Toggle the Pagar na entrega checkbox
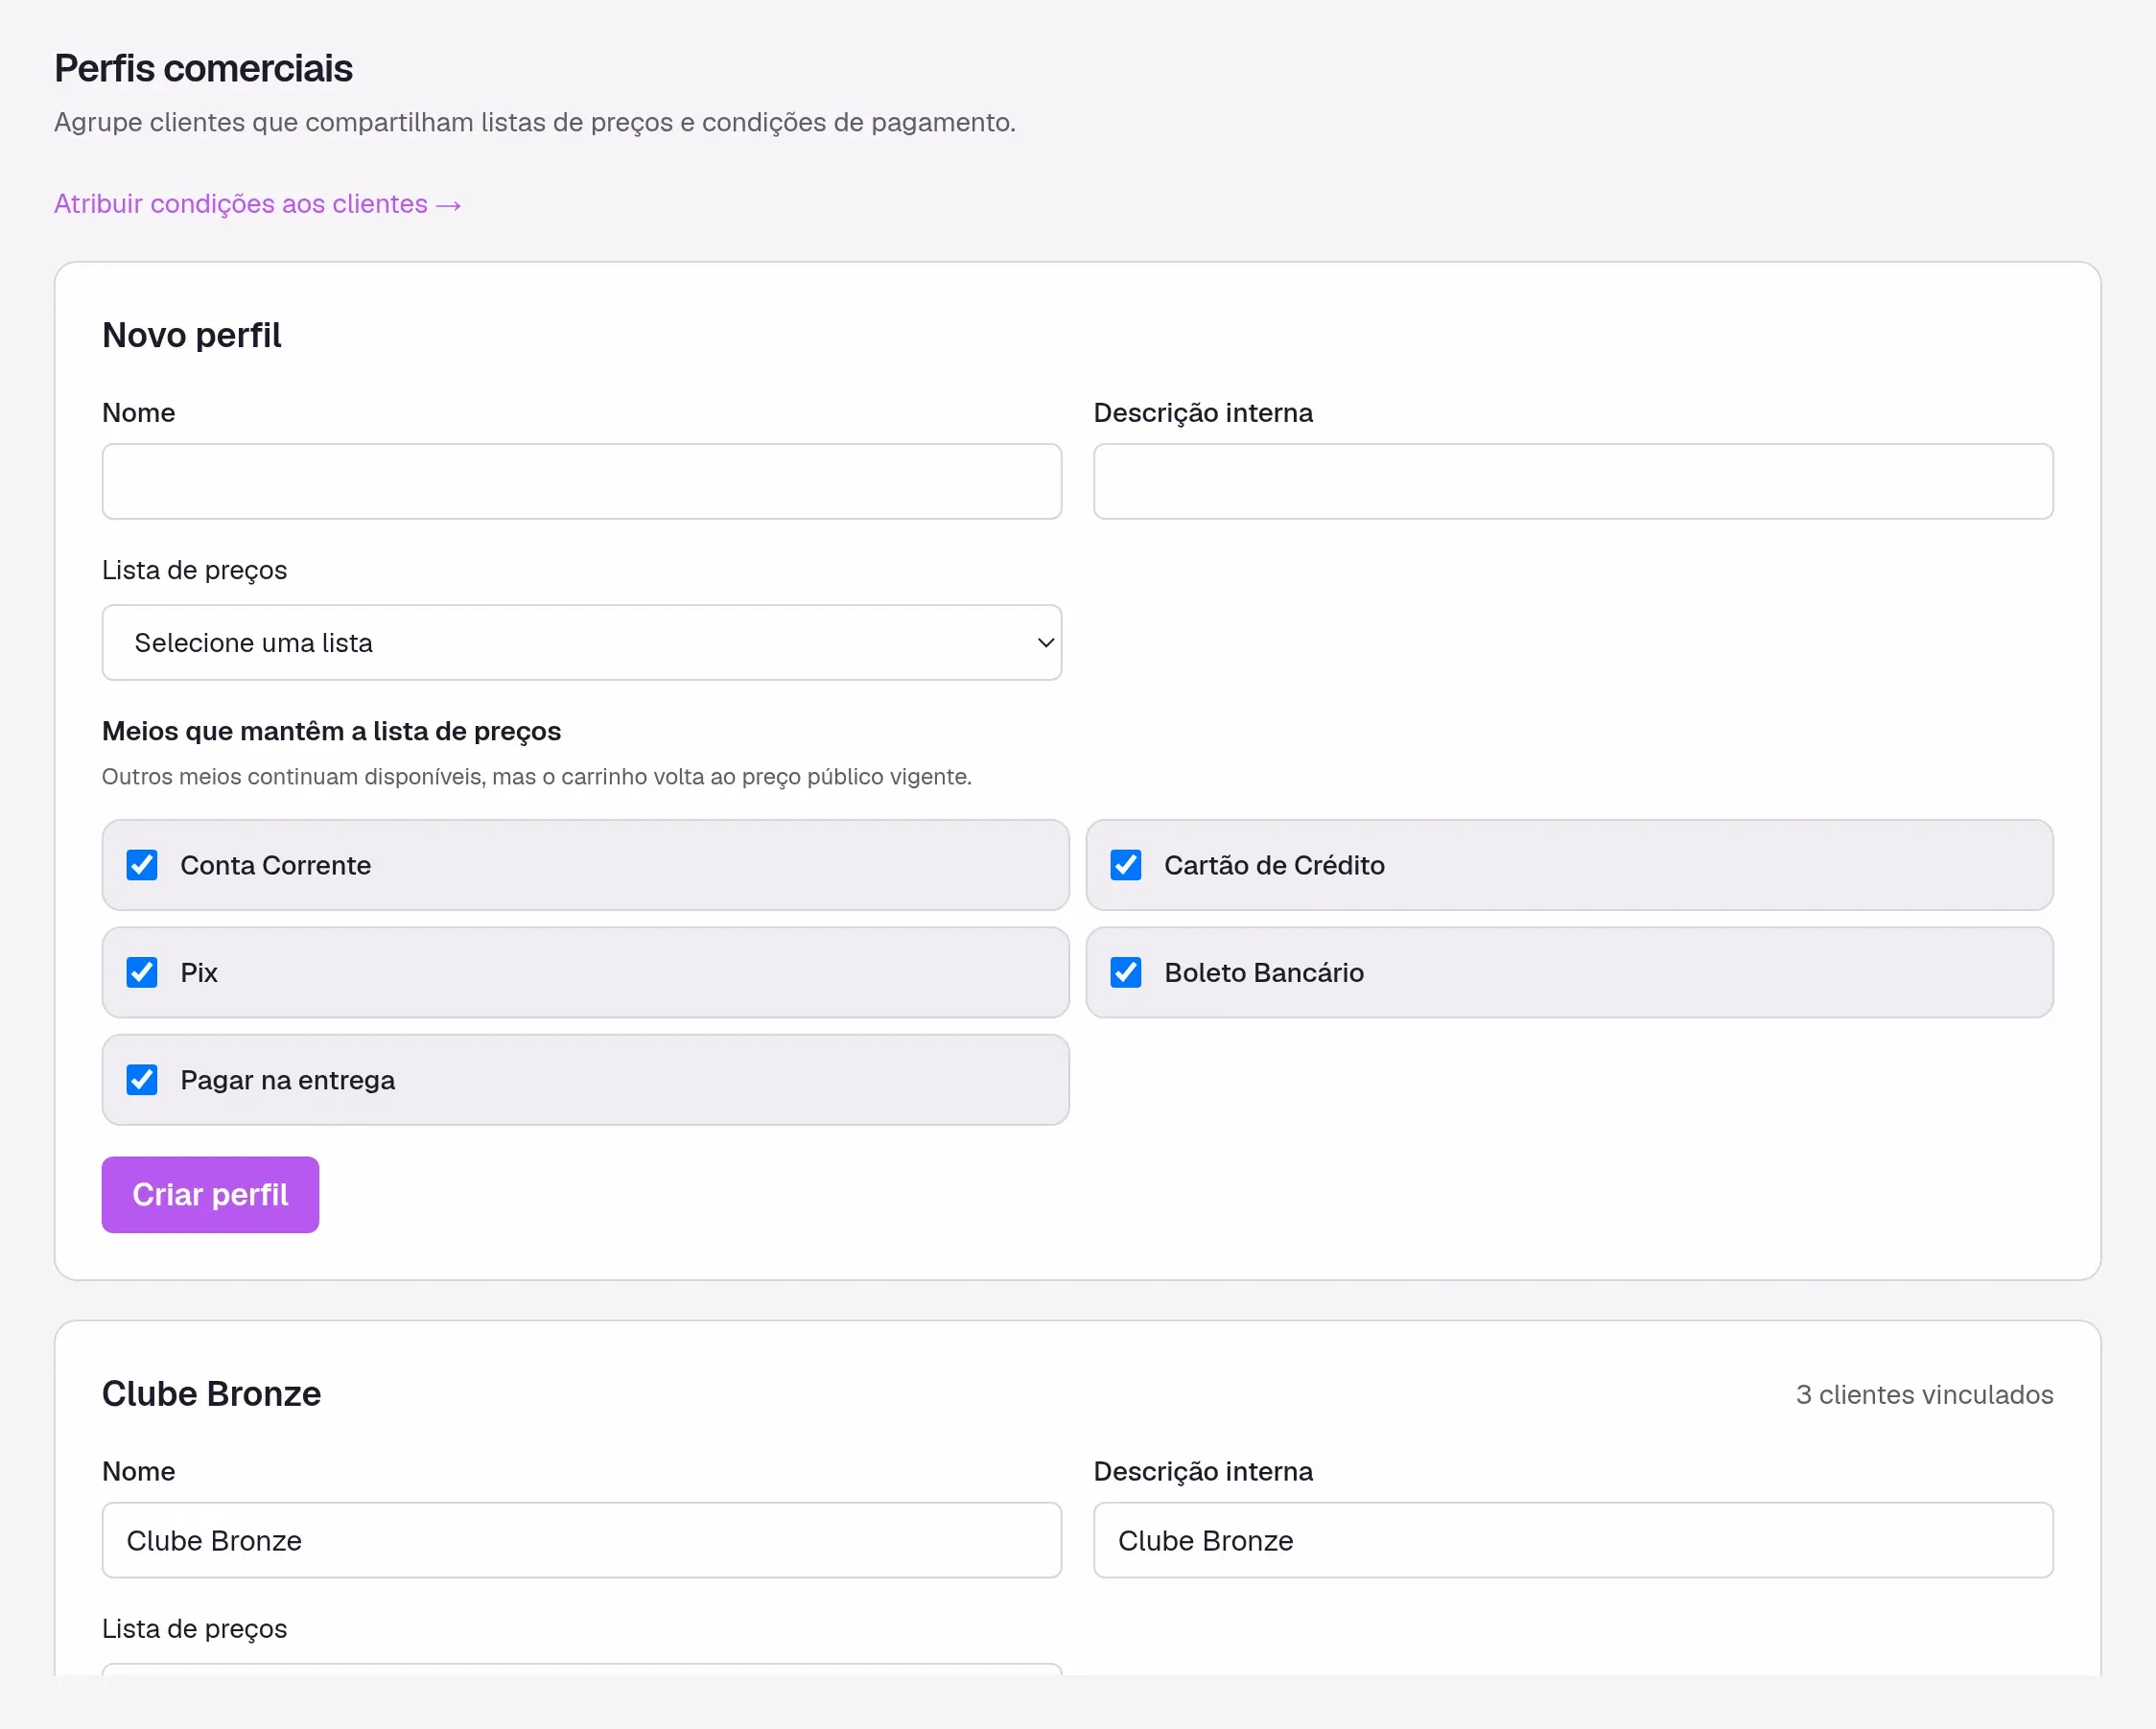Screen dimensions: 2156x1729 pyautogui.click(x=142, y=1080)
